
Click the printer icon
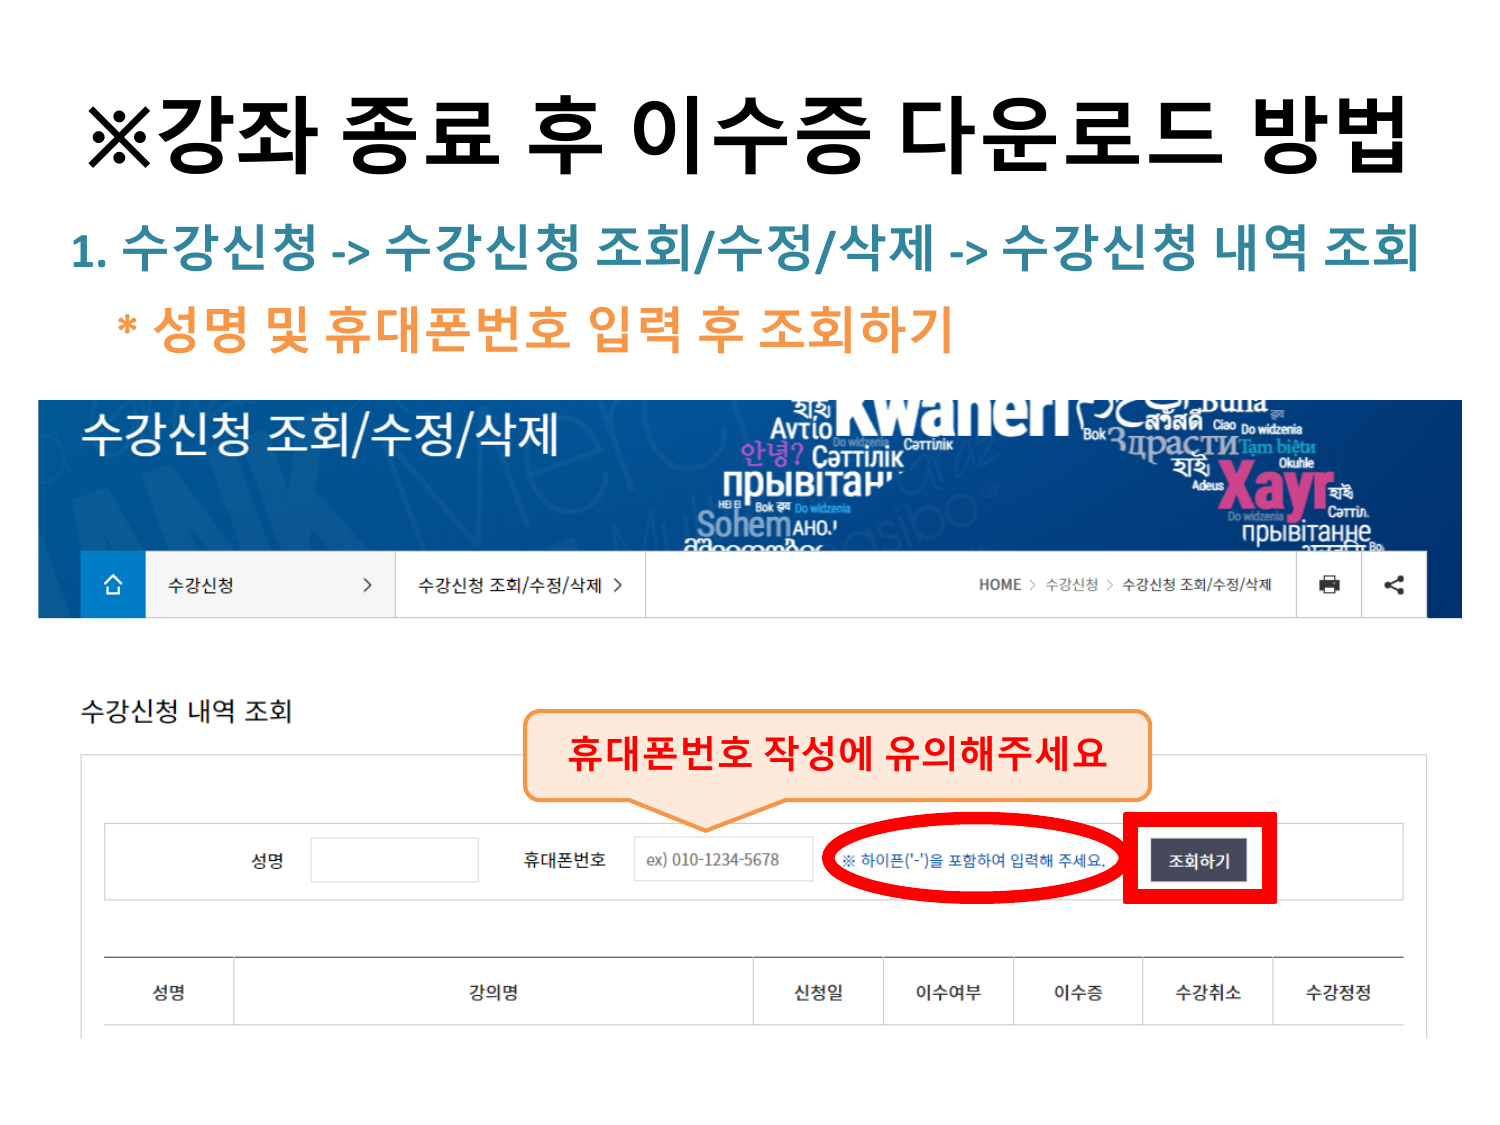click(1328, 585)
